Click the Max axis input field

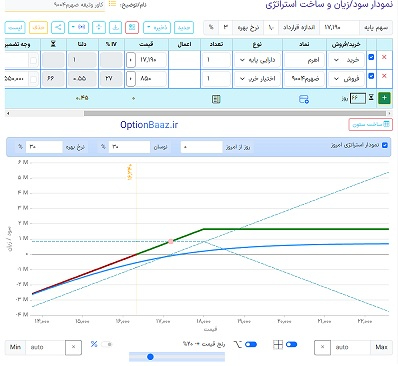tap(350, 347)
